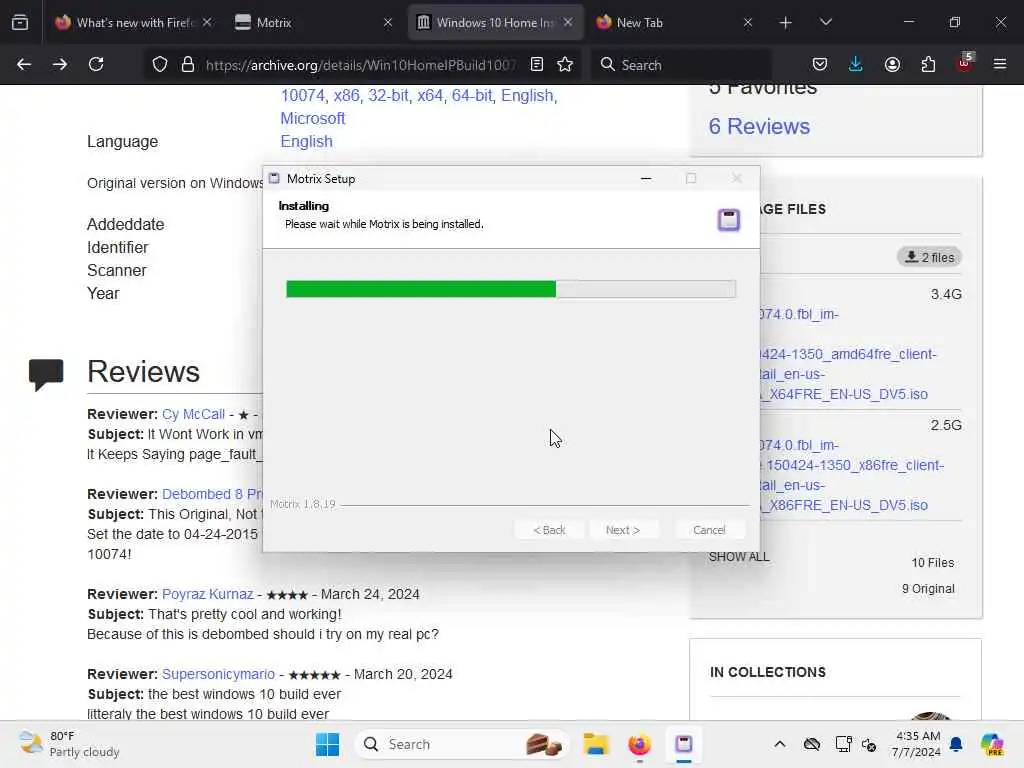Open Motrix installer taskbar icon

coord(684,744)
